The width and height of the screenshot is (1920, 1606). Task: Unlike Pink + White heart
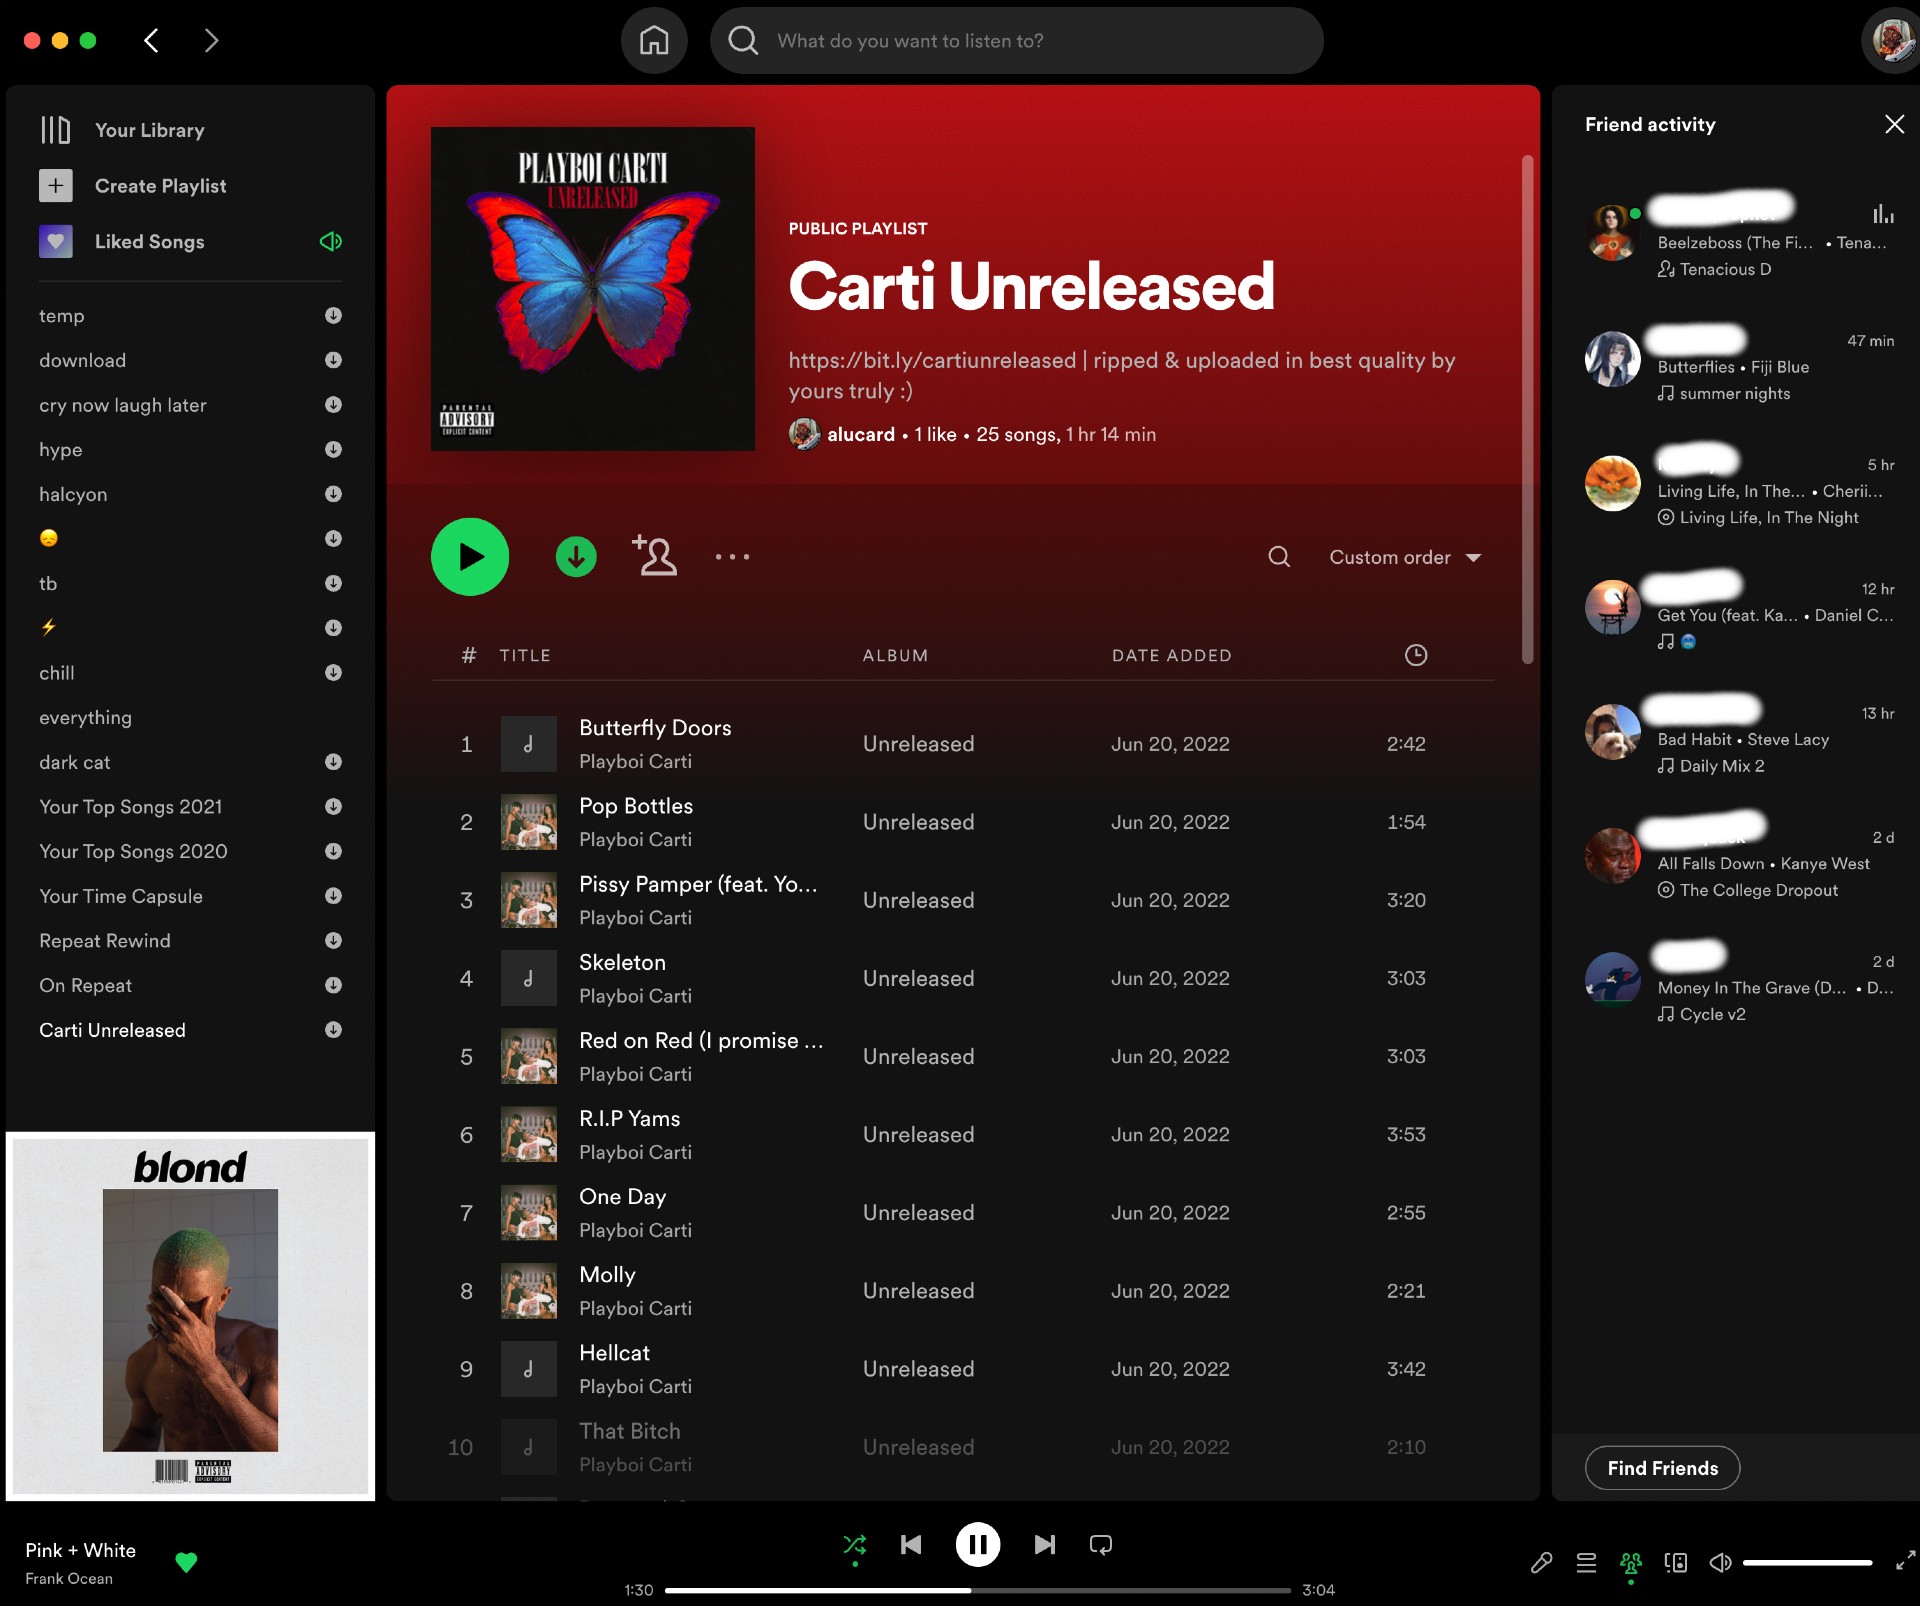pos(186,1562)
